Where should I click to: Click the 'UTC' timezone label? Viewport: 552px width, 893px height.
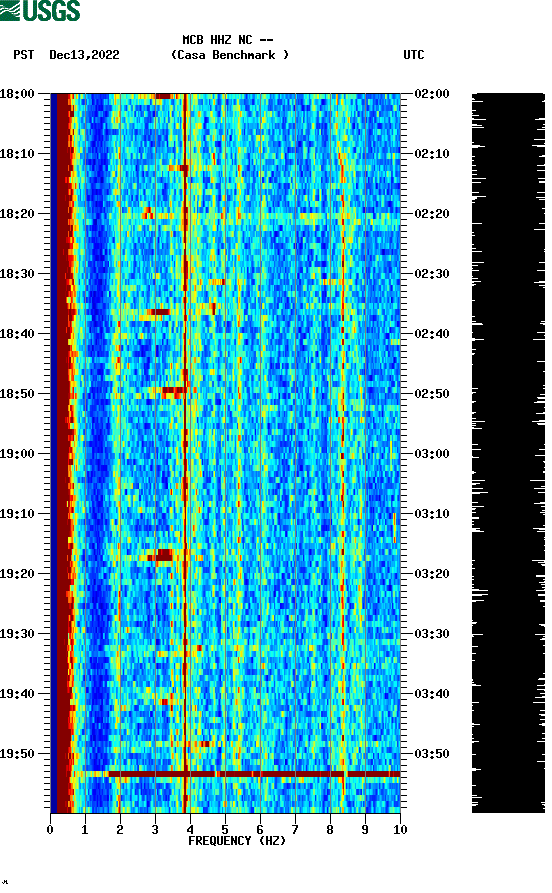click(414, 55)
